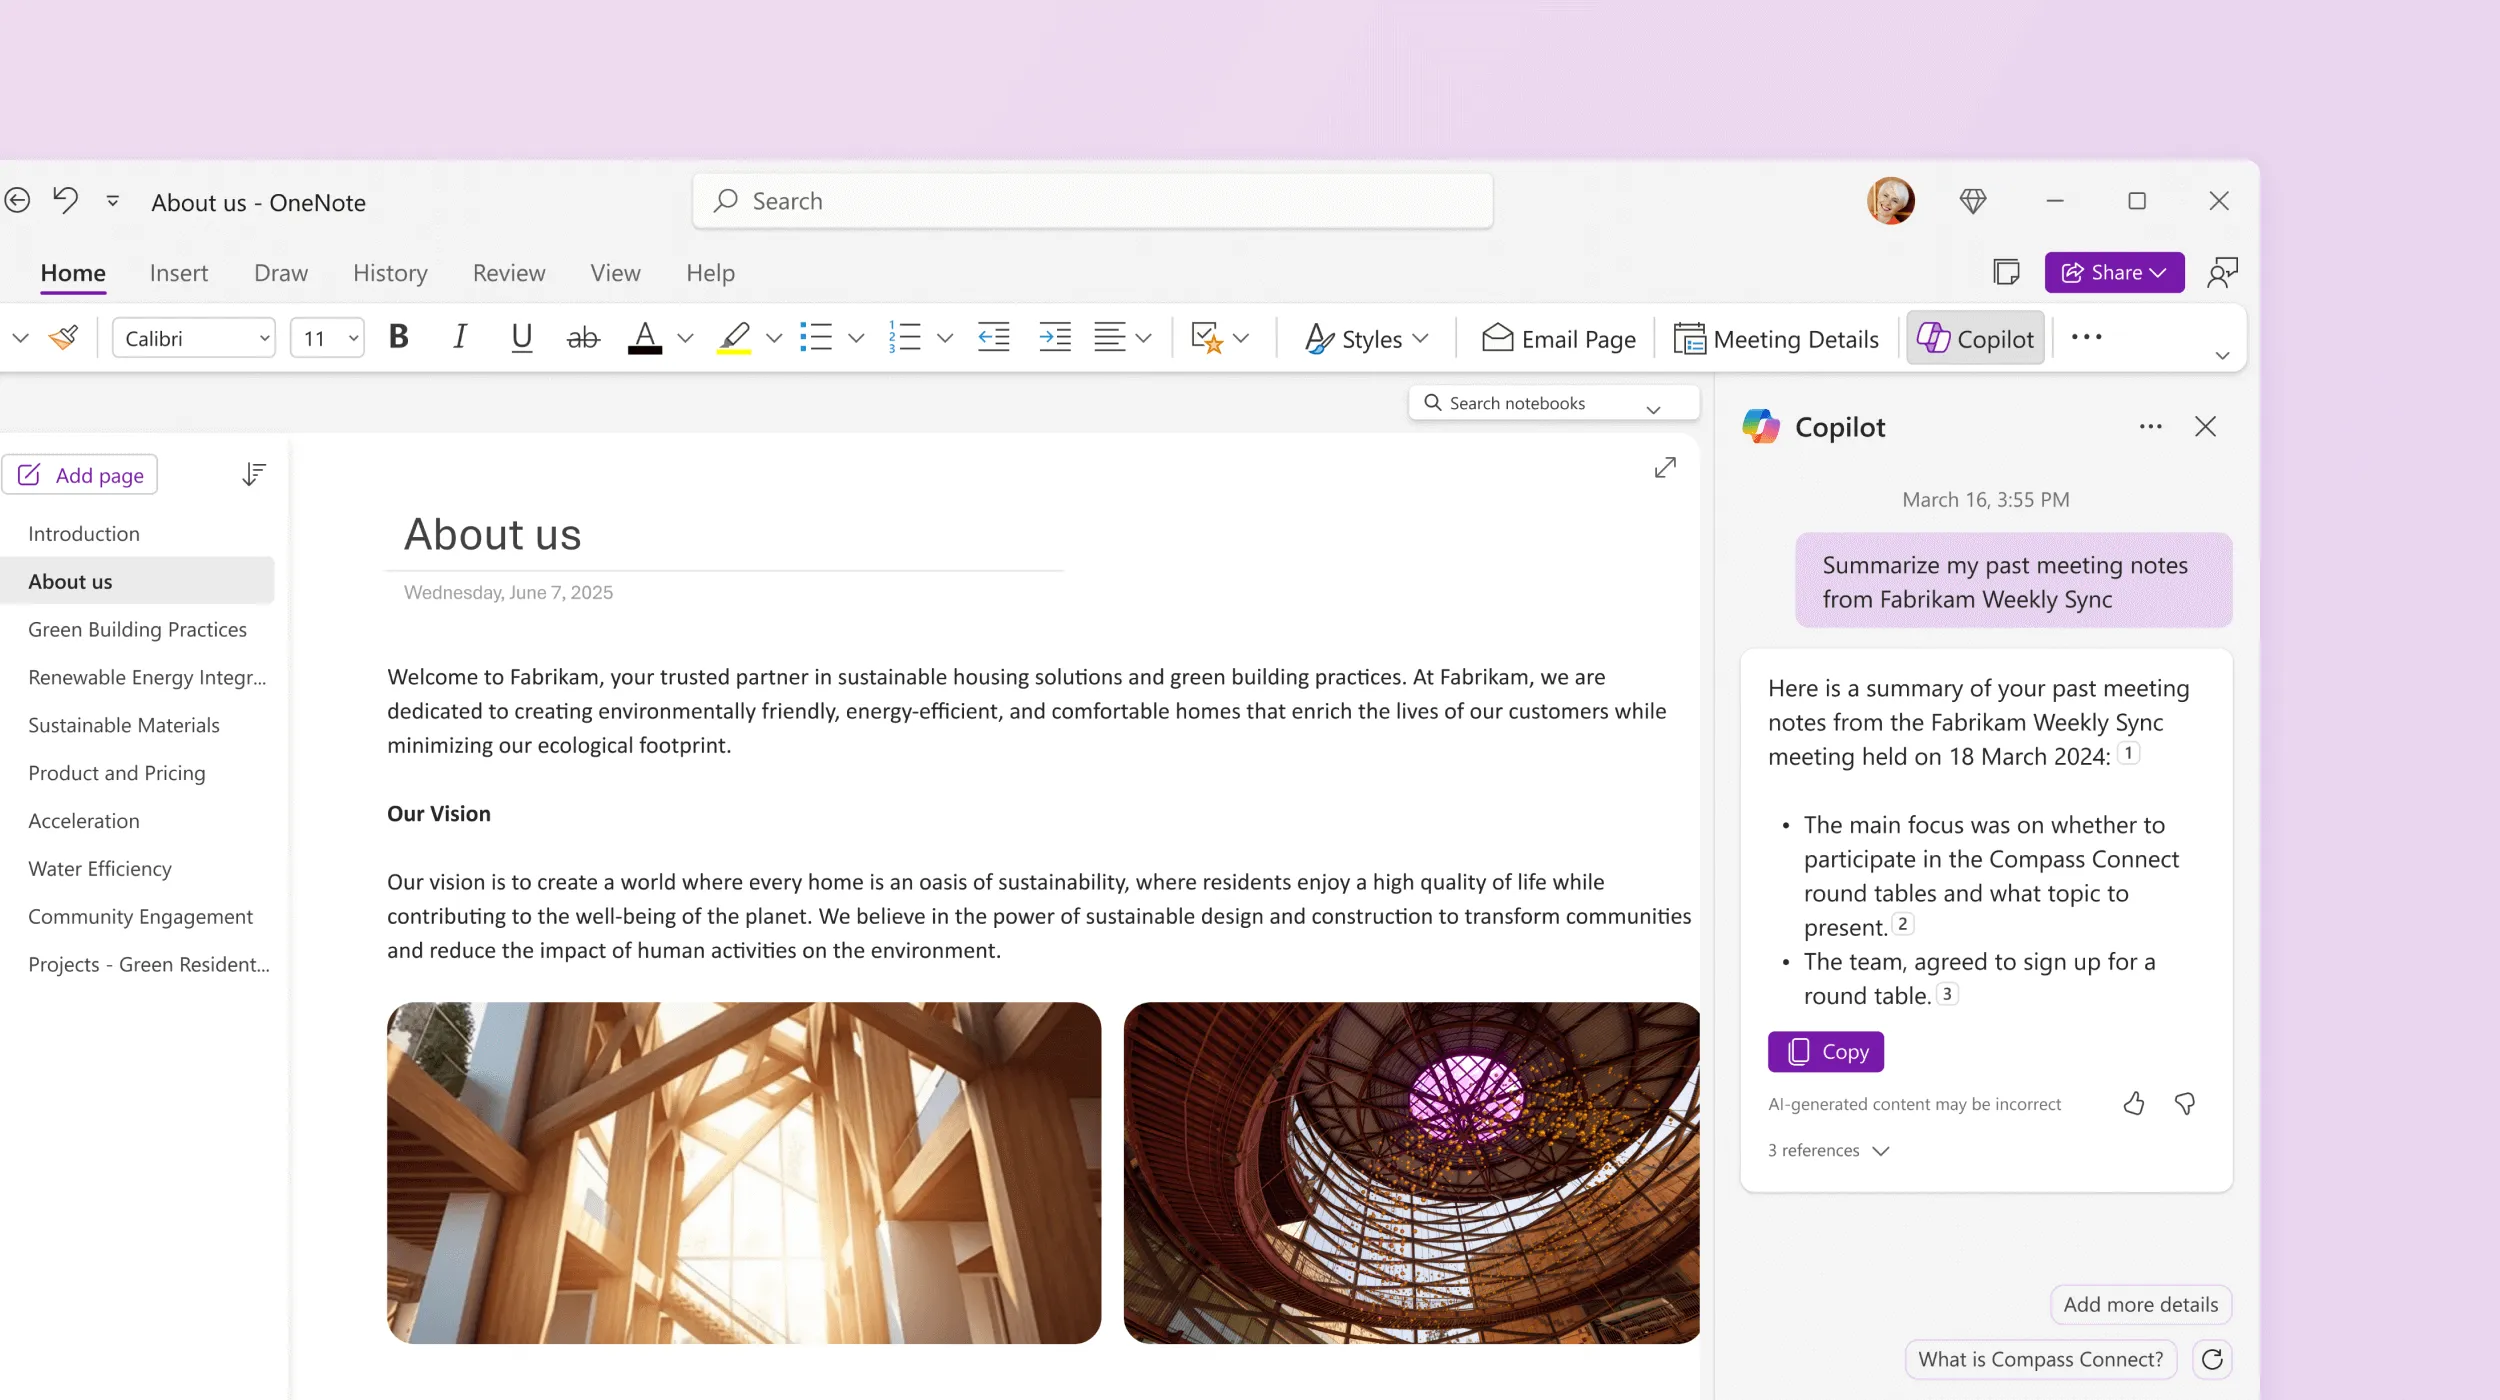Click the Italic formatting icon
Image resolution: width=2500 pixels, height=1400 pixels.
click(458, 337)
